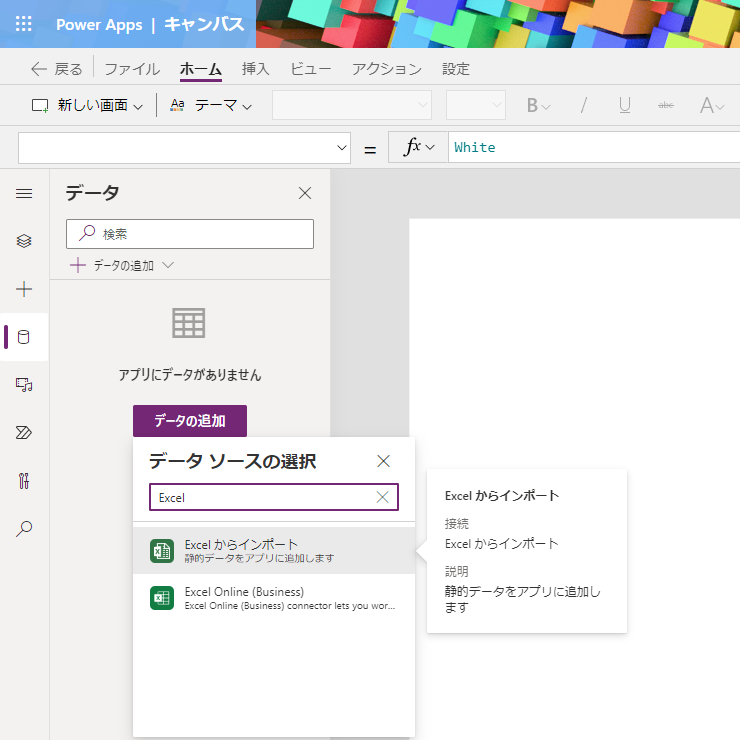Open the 設定 tab
Viewport: 740px width, 740px height.
point(455,69)
